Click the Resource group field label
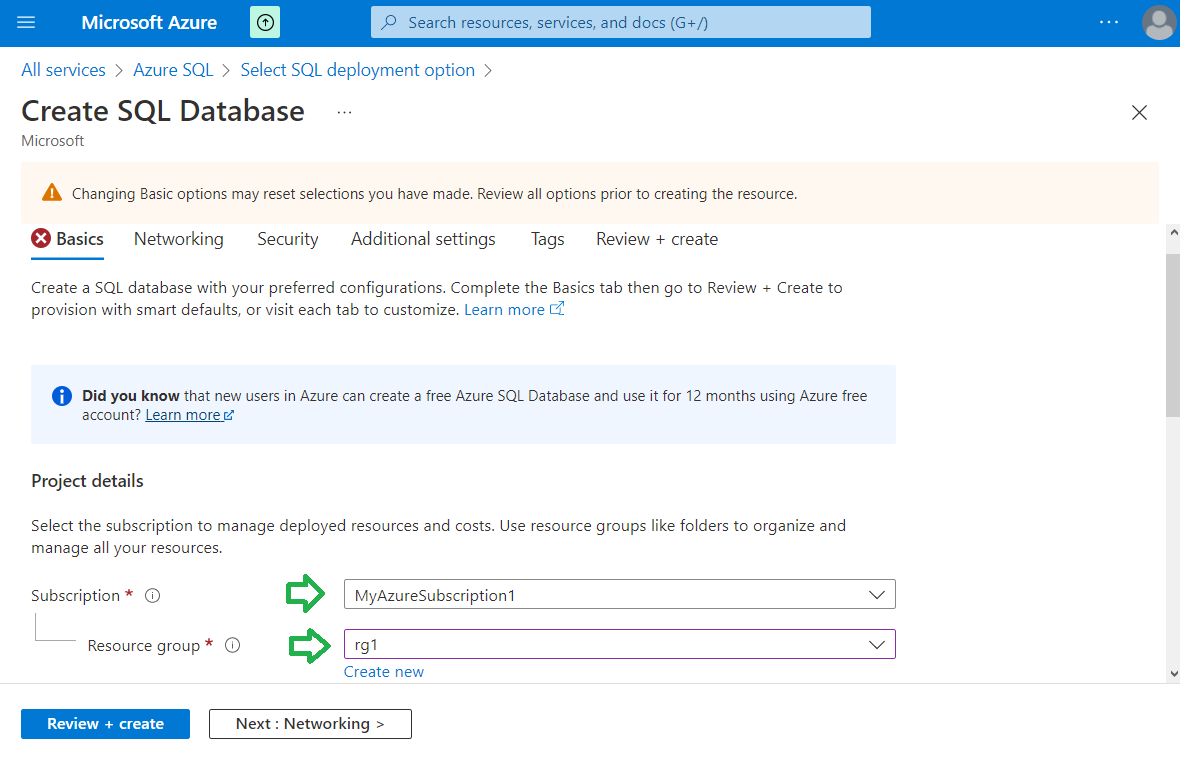This screenshot has height=759, width=1180. click(144, 645)
